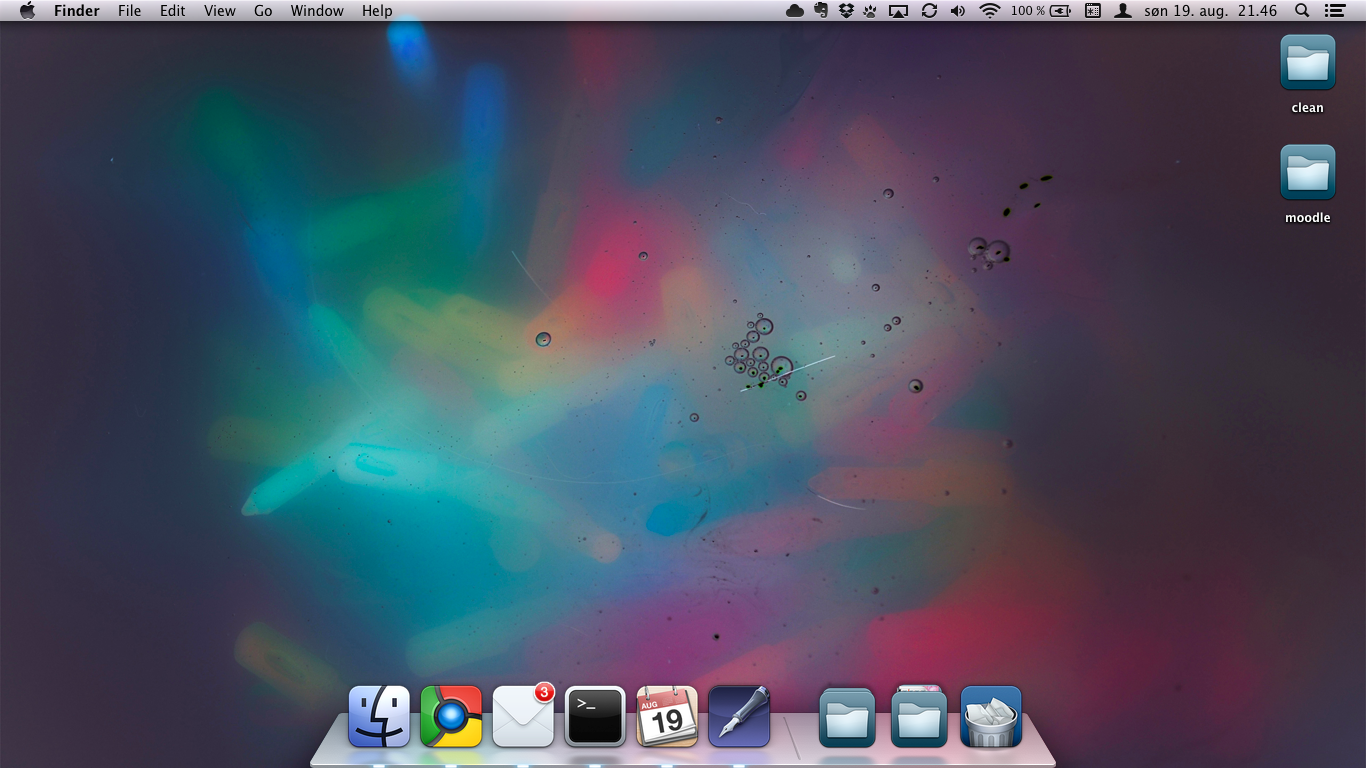Viewport: 1366px width, 768px height.
Task: Click the Spotlight search magnifier
Action: point(1302,11)
